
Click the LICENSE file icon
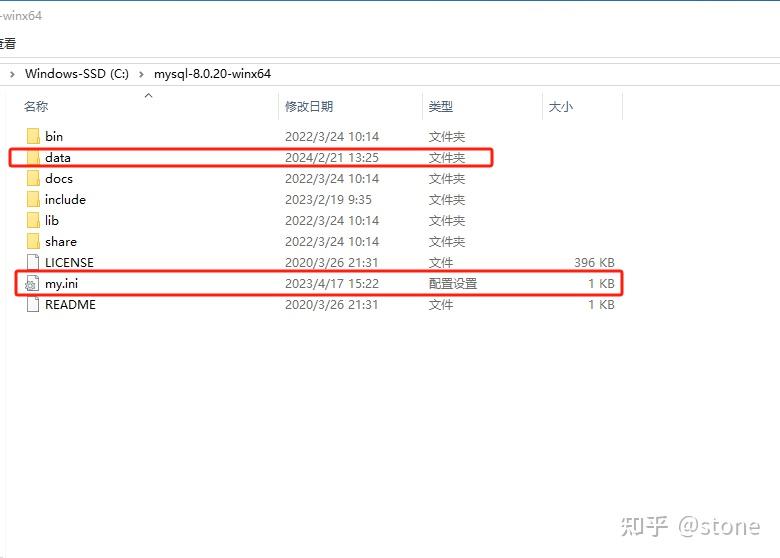[33, 263]
